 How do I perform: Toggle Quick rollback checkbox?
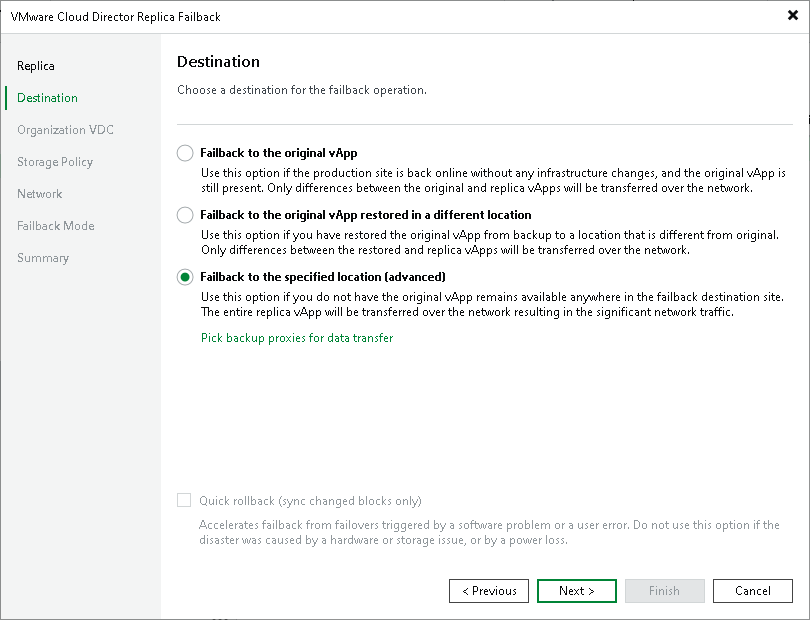(184, 500)
